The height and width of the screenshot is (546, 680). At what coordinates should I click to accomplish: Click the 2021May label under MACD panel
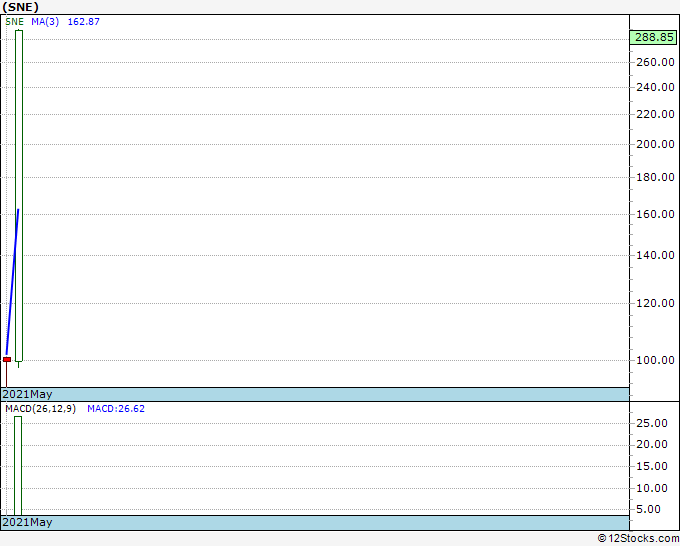pos(27,523)
